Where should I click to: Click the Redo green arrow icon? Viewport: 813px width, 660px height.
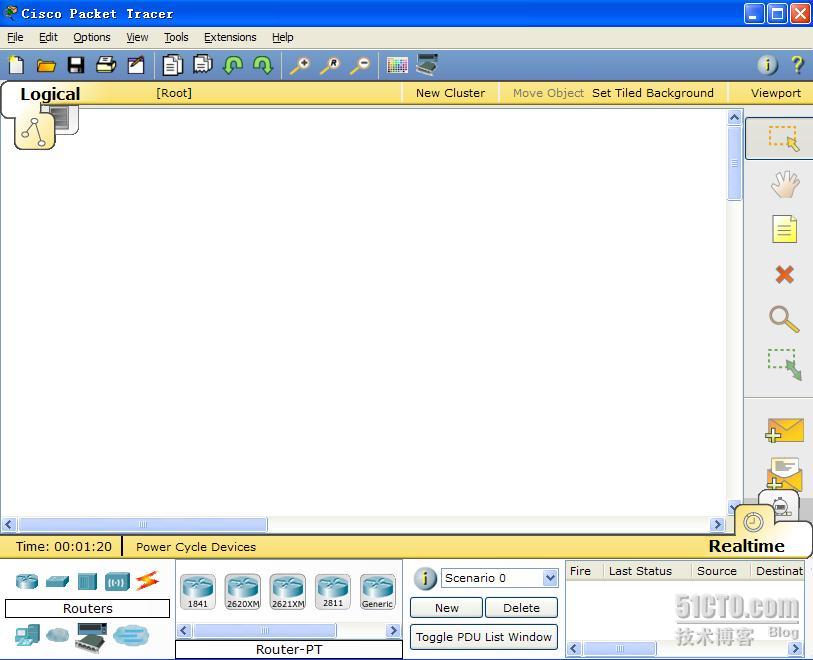coord(263,65)
